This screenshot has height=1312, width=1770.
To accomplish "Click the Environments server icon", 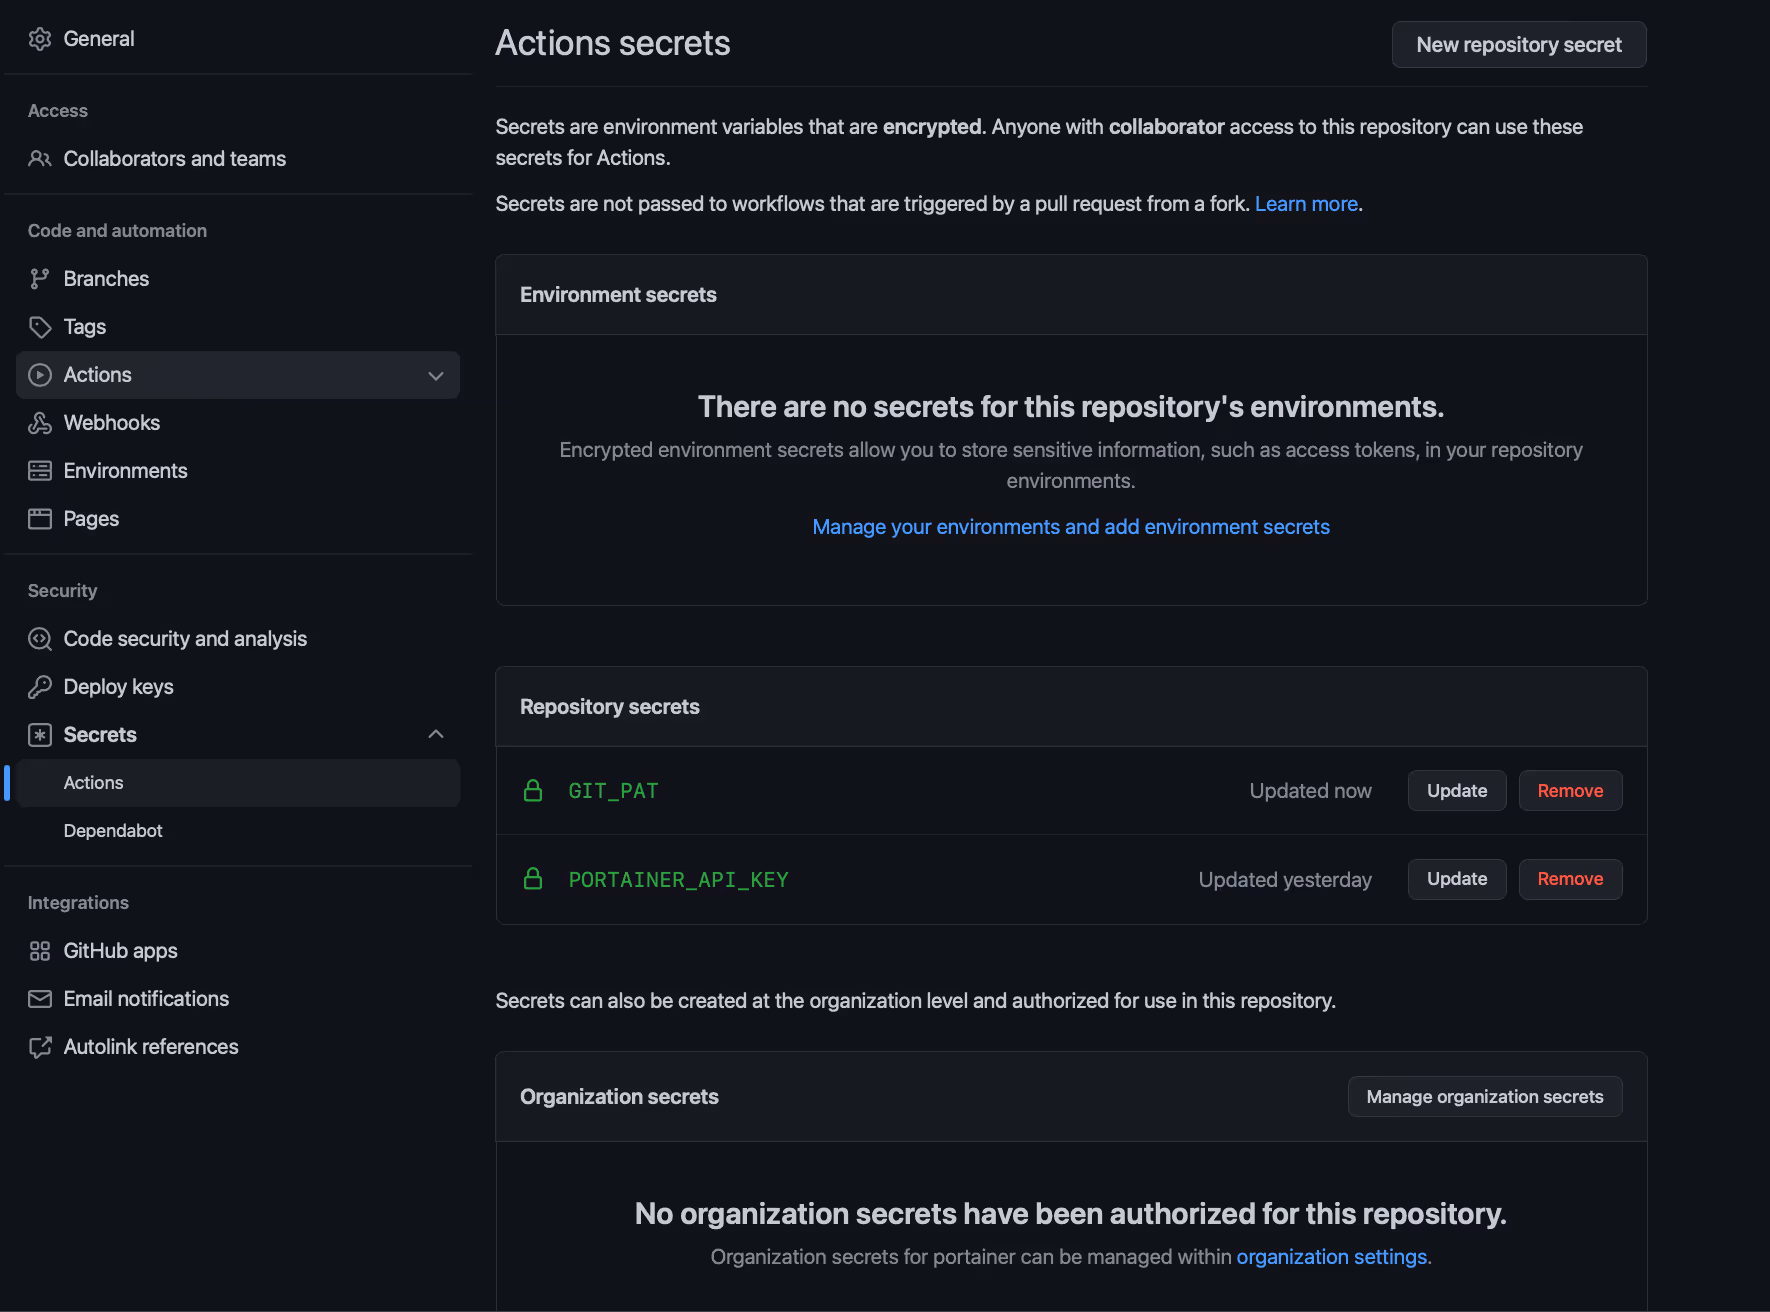I will pyautogui.click(x=40, y=471).
